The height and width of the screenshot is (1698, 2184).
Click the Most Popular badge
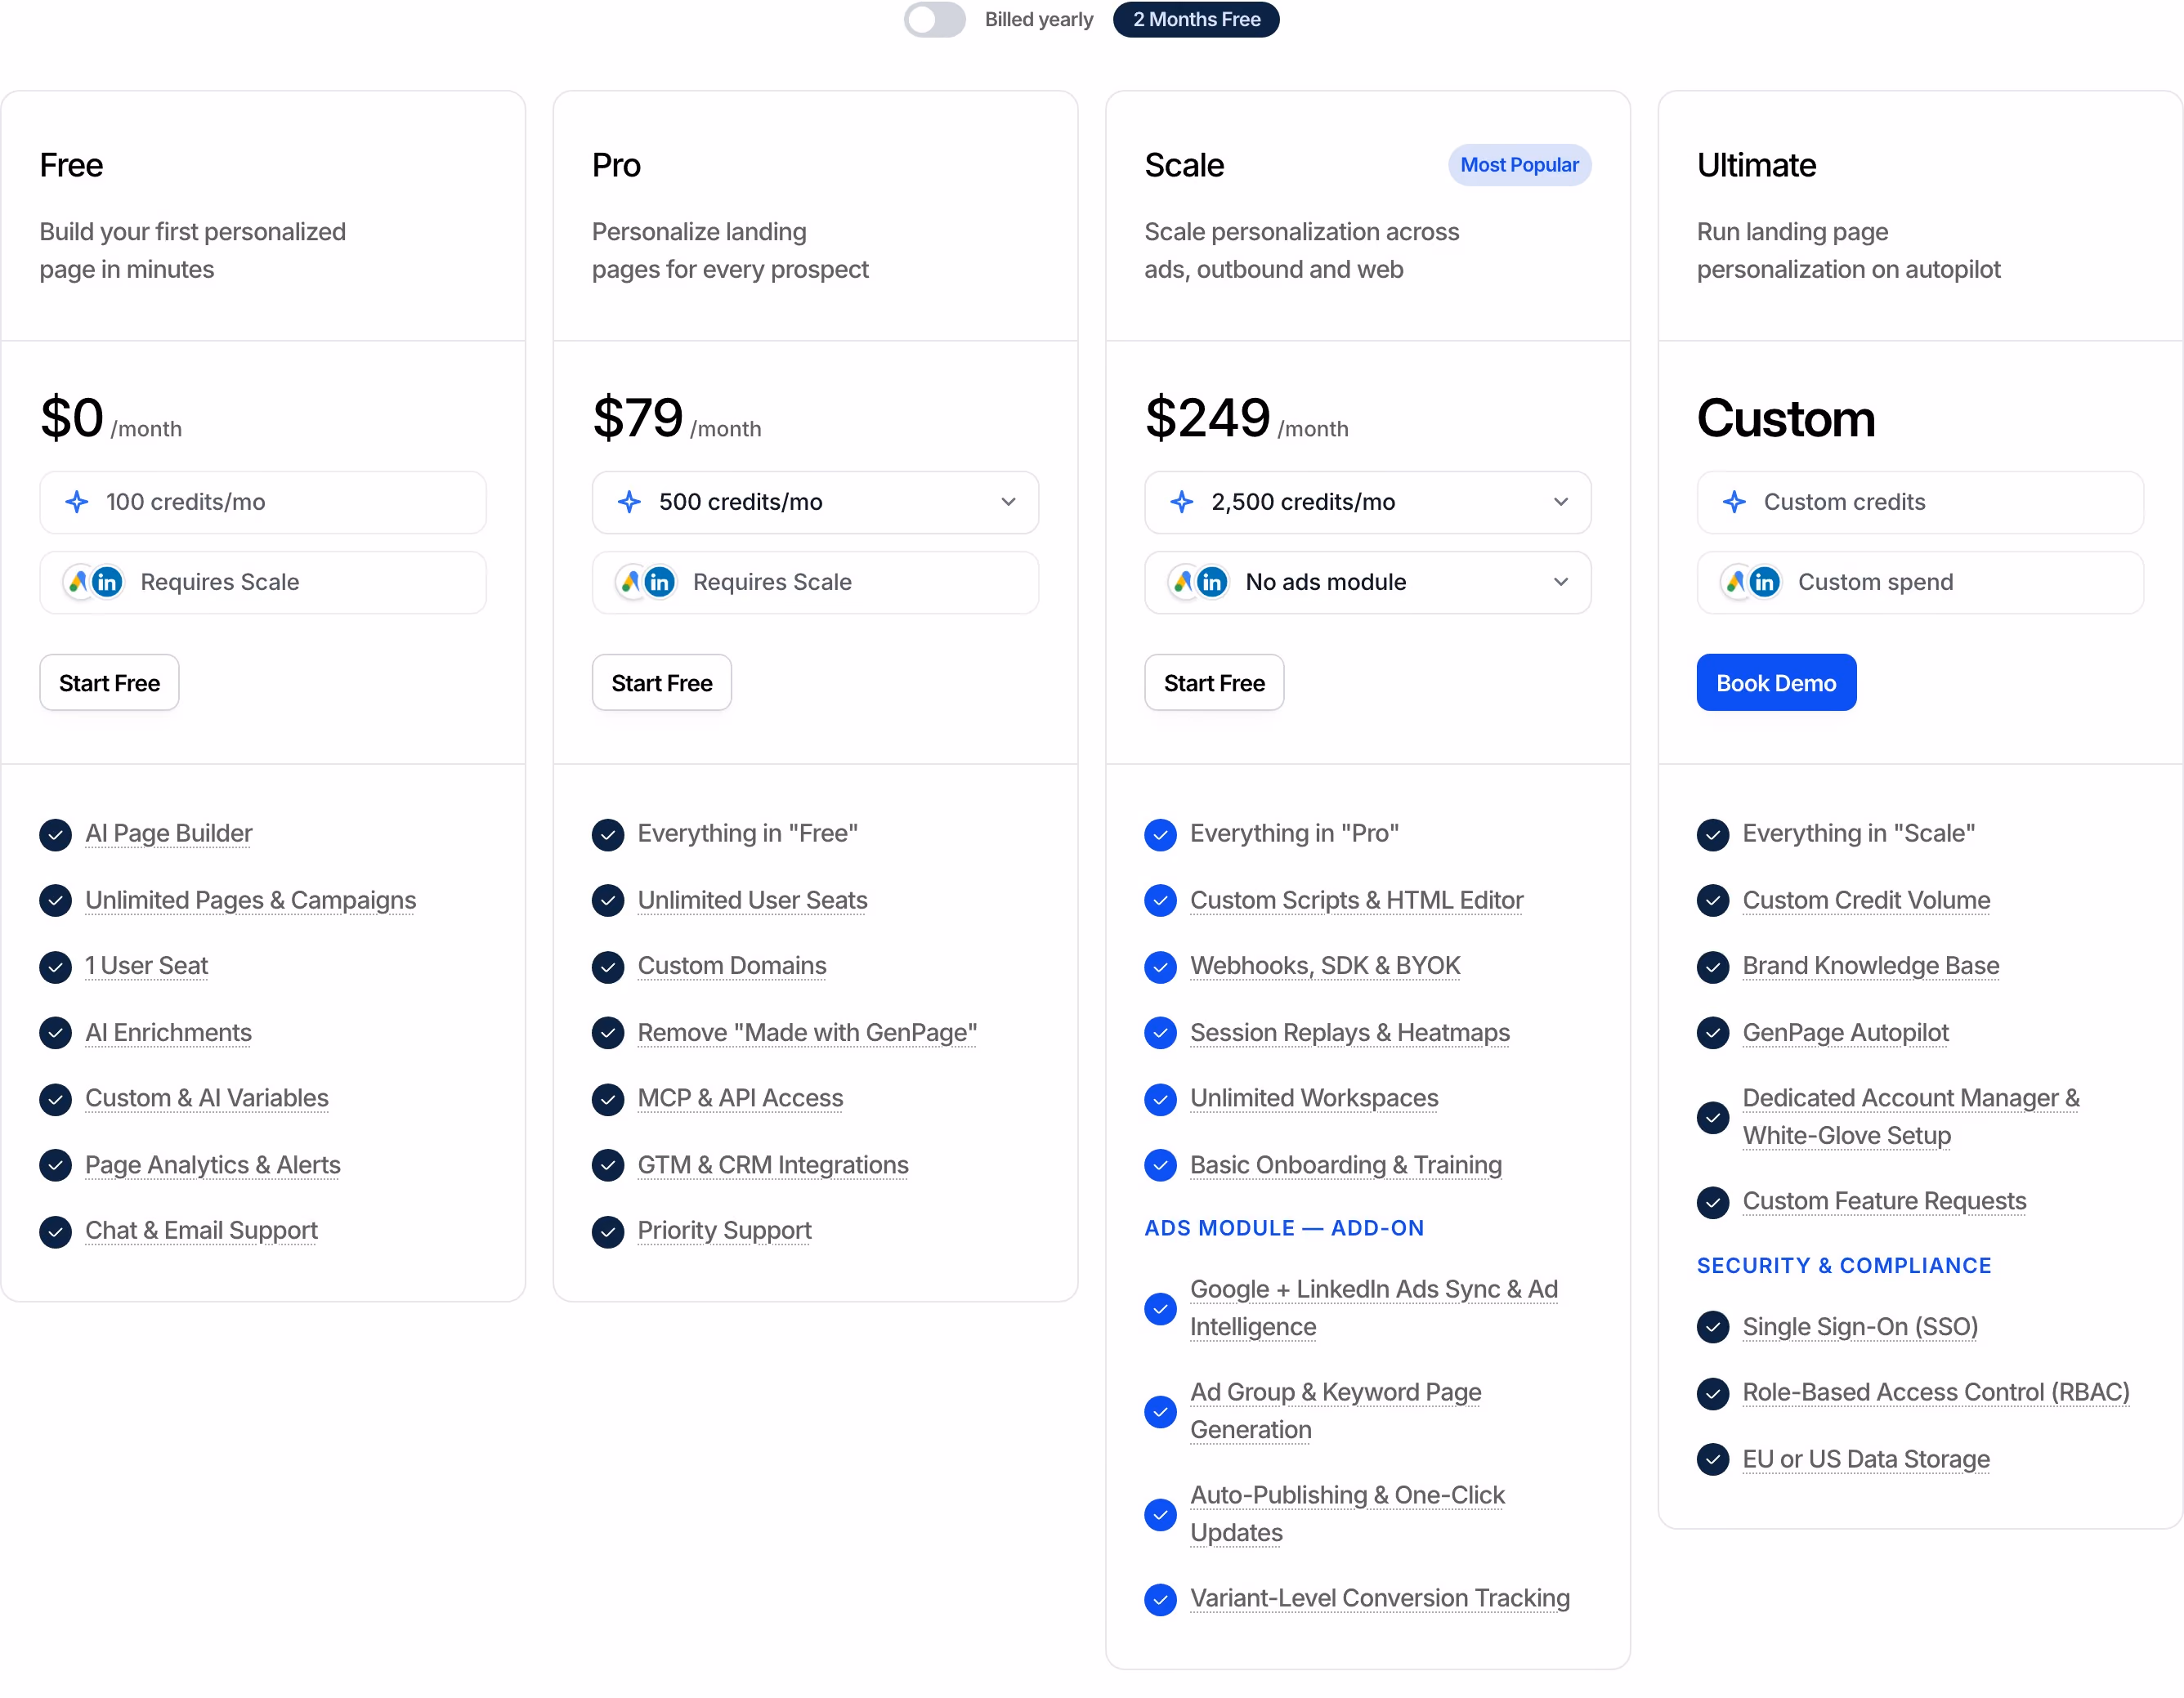[1519, 165]
